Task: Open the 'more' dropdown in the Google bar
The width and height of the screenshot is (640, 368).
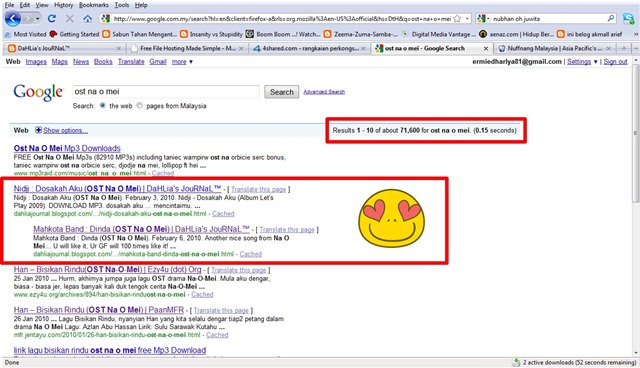Action: 182,62
